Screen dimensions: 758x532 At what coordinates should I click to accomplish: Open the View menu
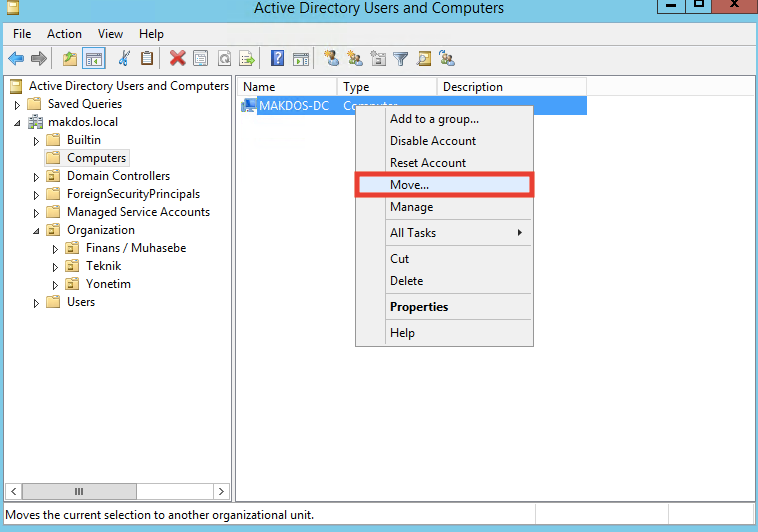pos(110,34)
